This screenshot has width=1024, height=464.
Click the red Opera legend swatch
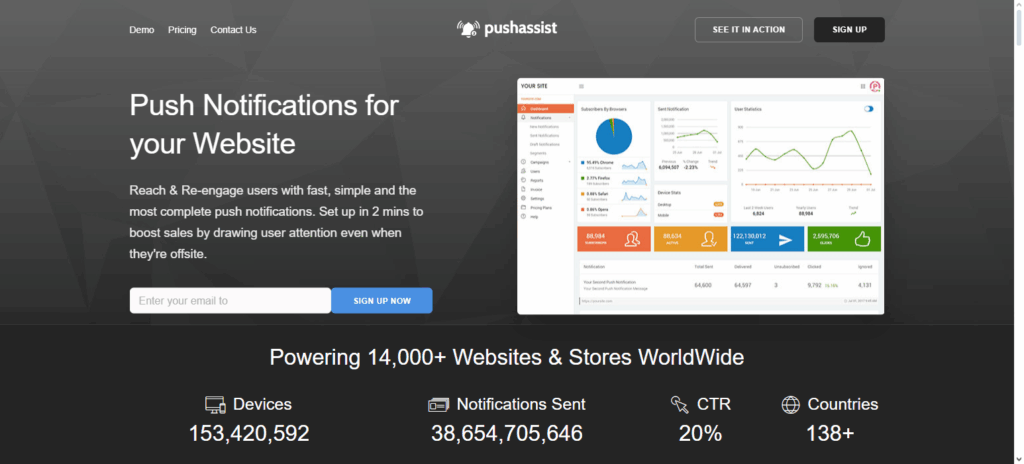[583, 210]
